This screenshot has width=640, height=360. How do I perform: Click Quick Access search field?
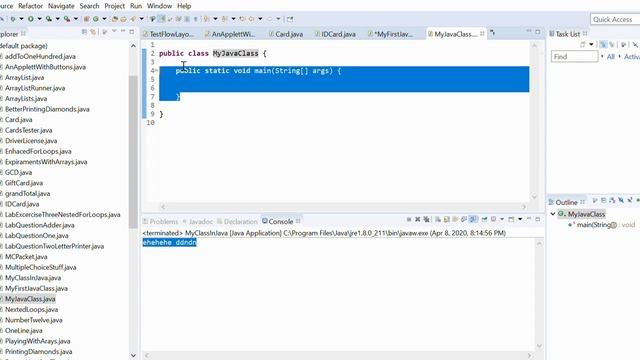click(x=615, y=19)
